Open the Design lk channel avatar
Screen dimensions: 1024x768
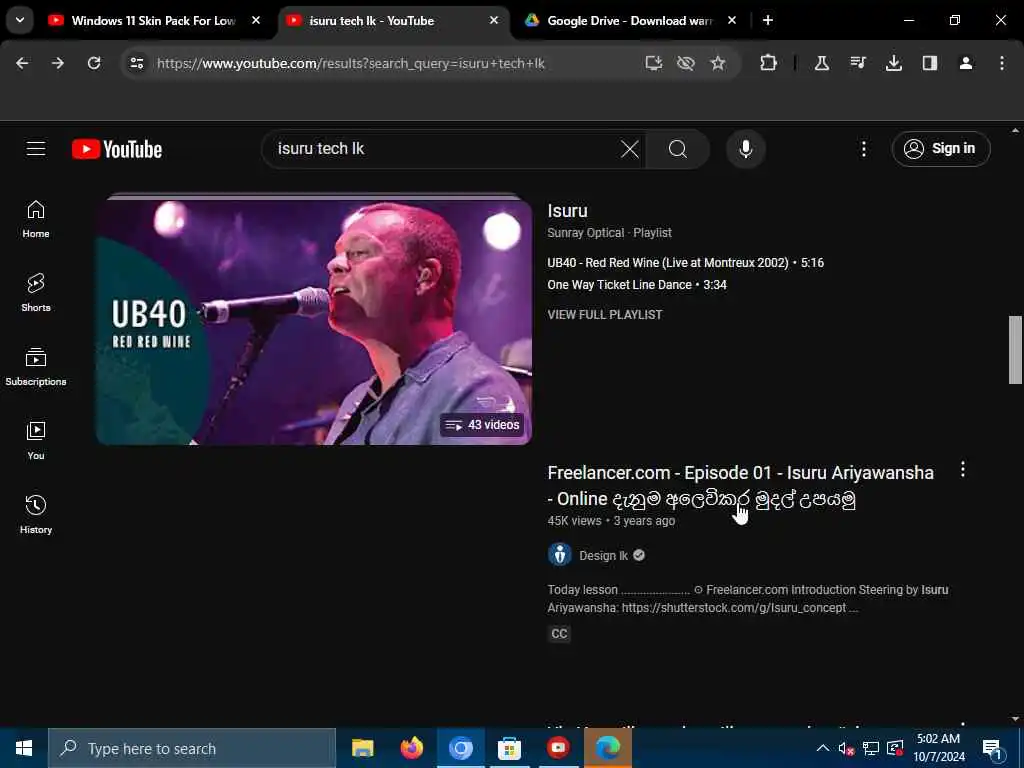[560, 555]
